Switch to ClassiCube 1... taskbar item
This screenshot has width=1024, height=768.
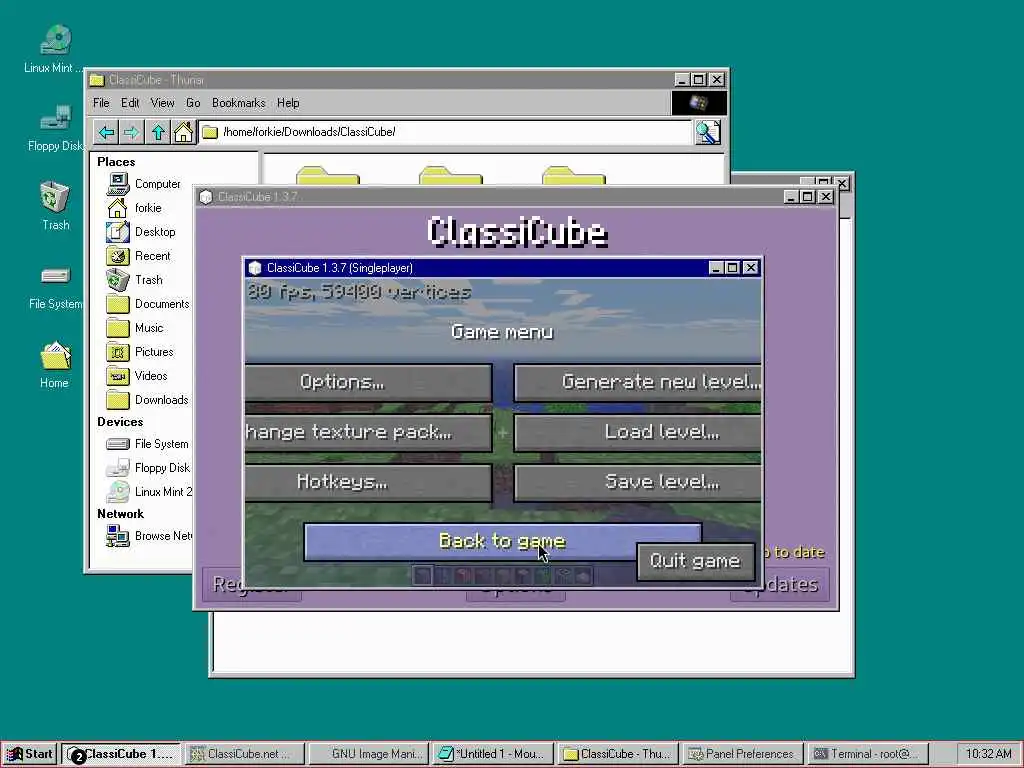[121, 754]
